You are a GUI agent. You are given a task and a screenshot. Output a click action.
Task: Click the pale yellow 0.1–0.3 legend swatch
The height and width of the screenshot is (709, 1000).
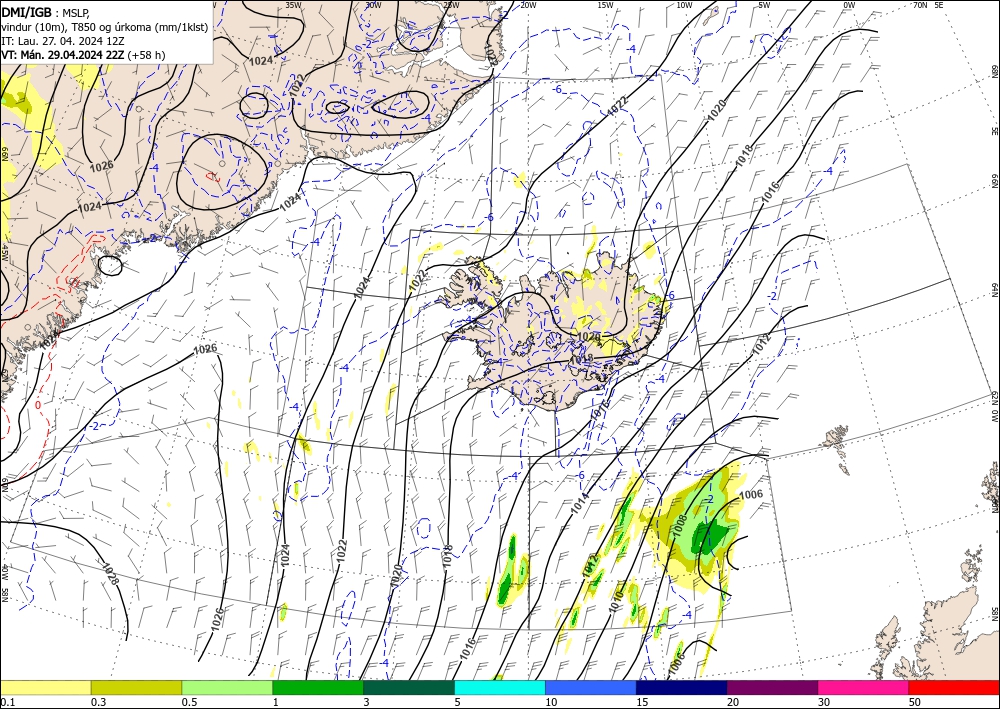45,687
